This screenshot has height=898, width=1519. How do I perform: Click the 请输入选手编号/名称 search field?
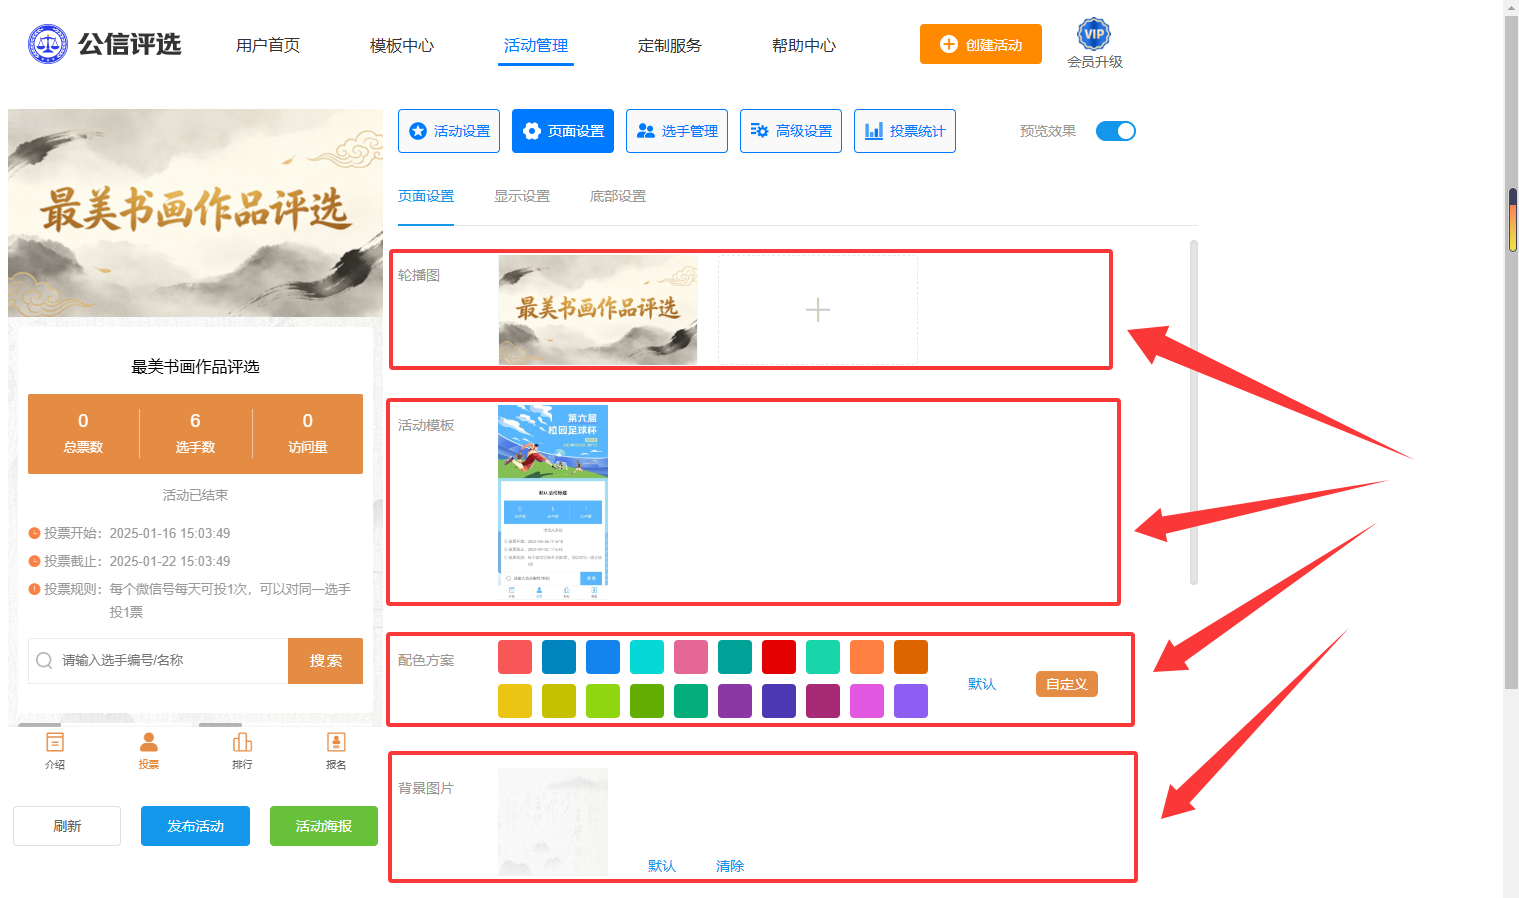click(158, 661)
